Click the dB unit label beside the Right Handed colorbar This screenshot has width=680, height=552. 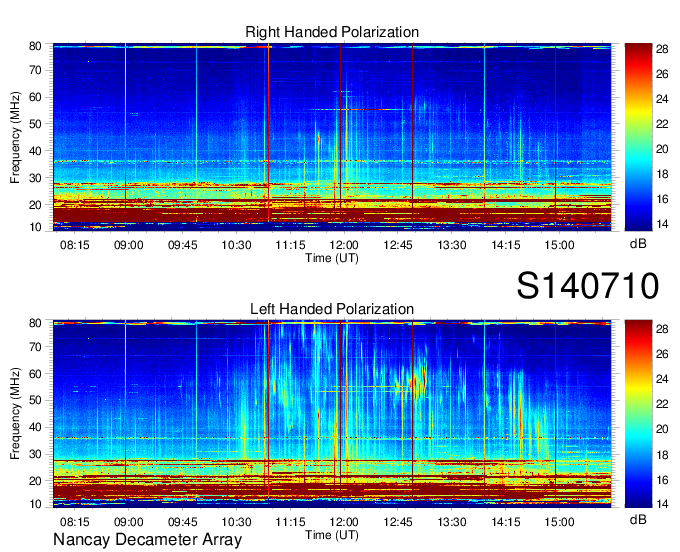(638, 244)
